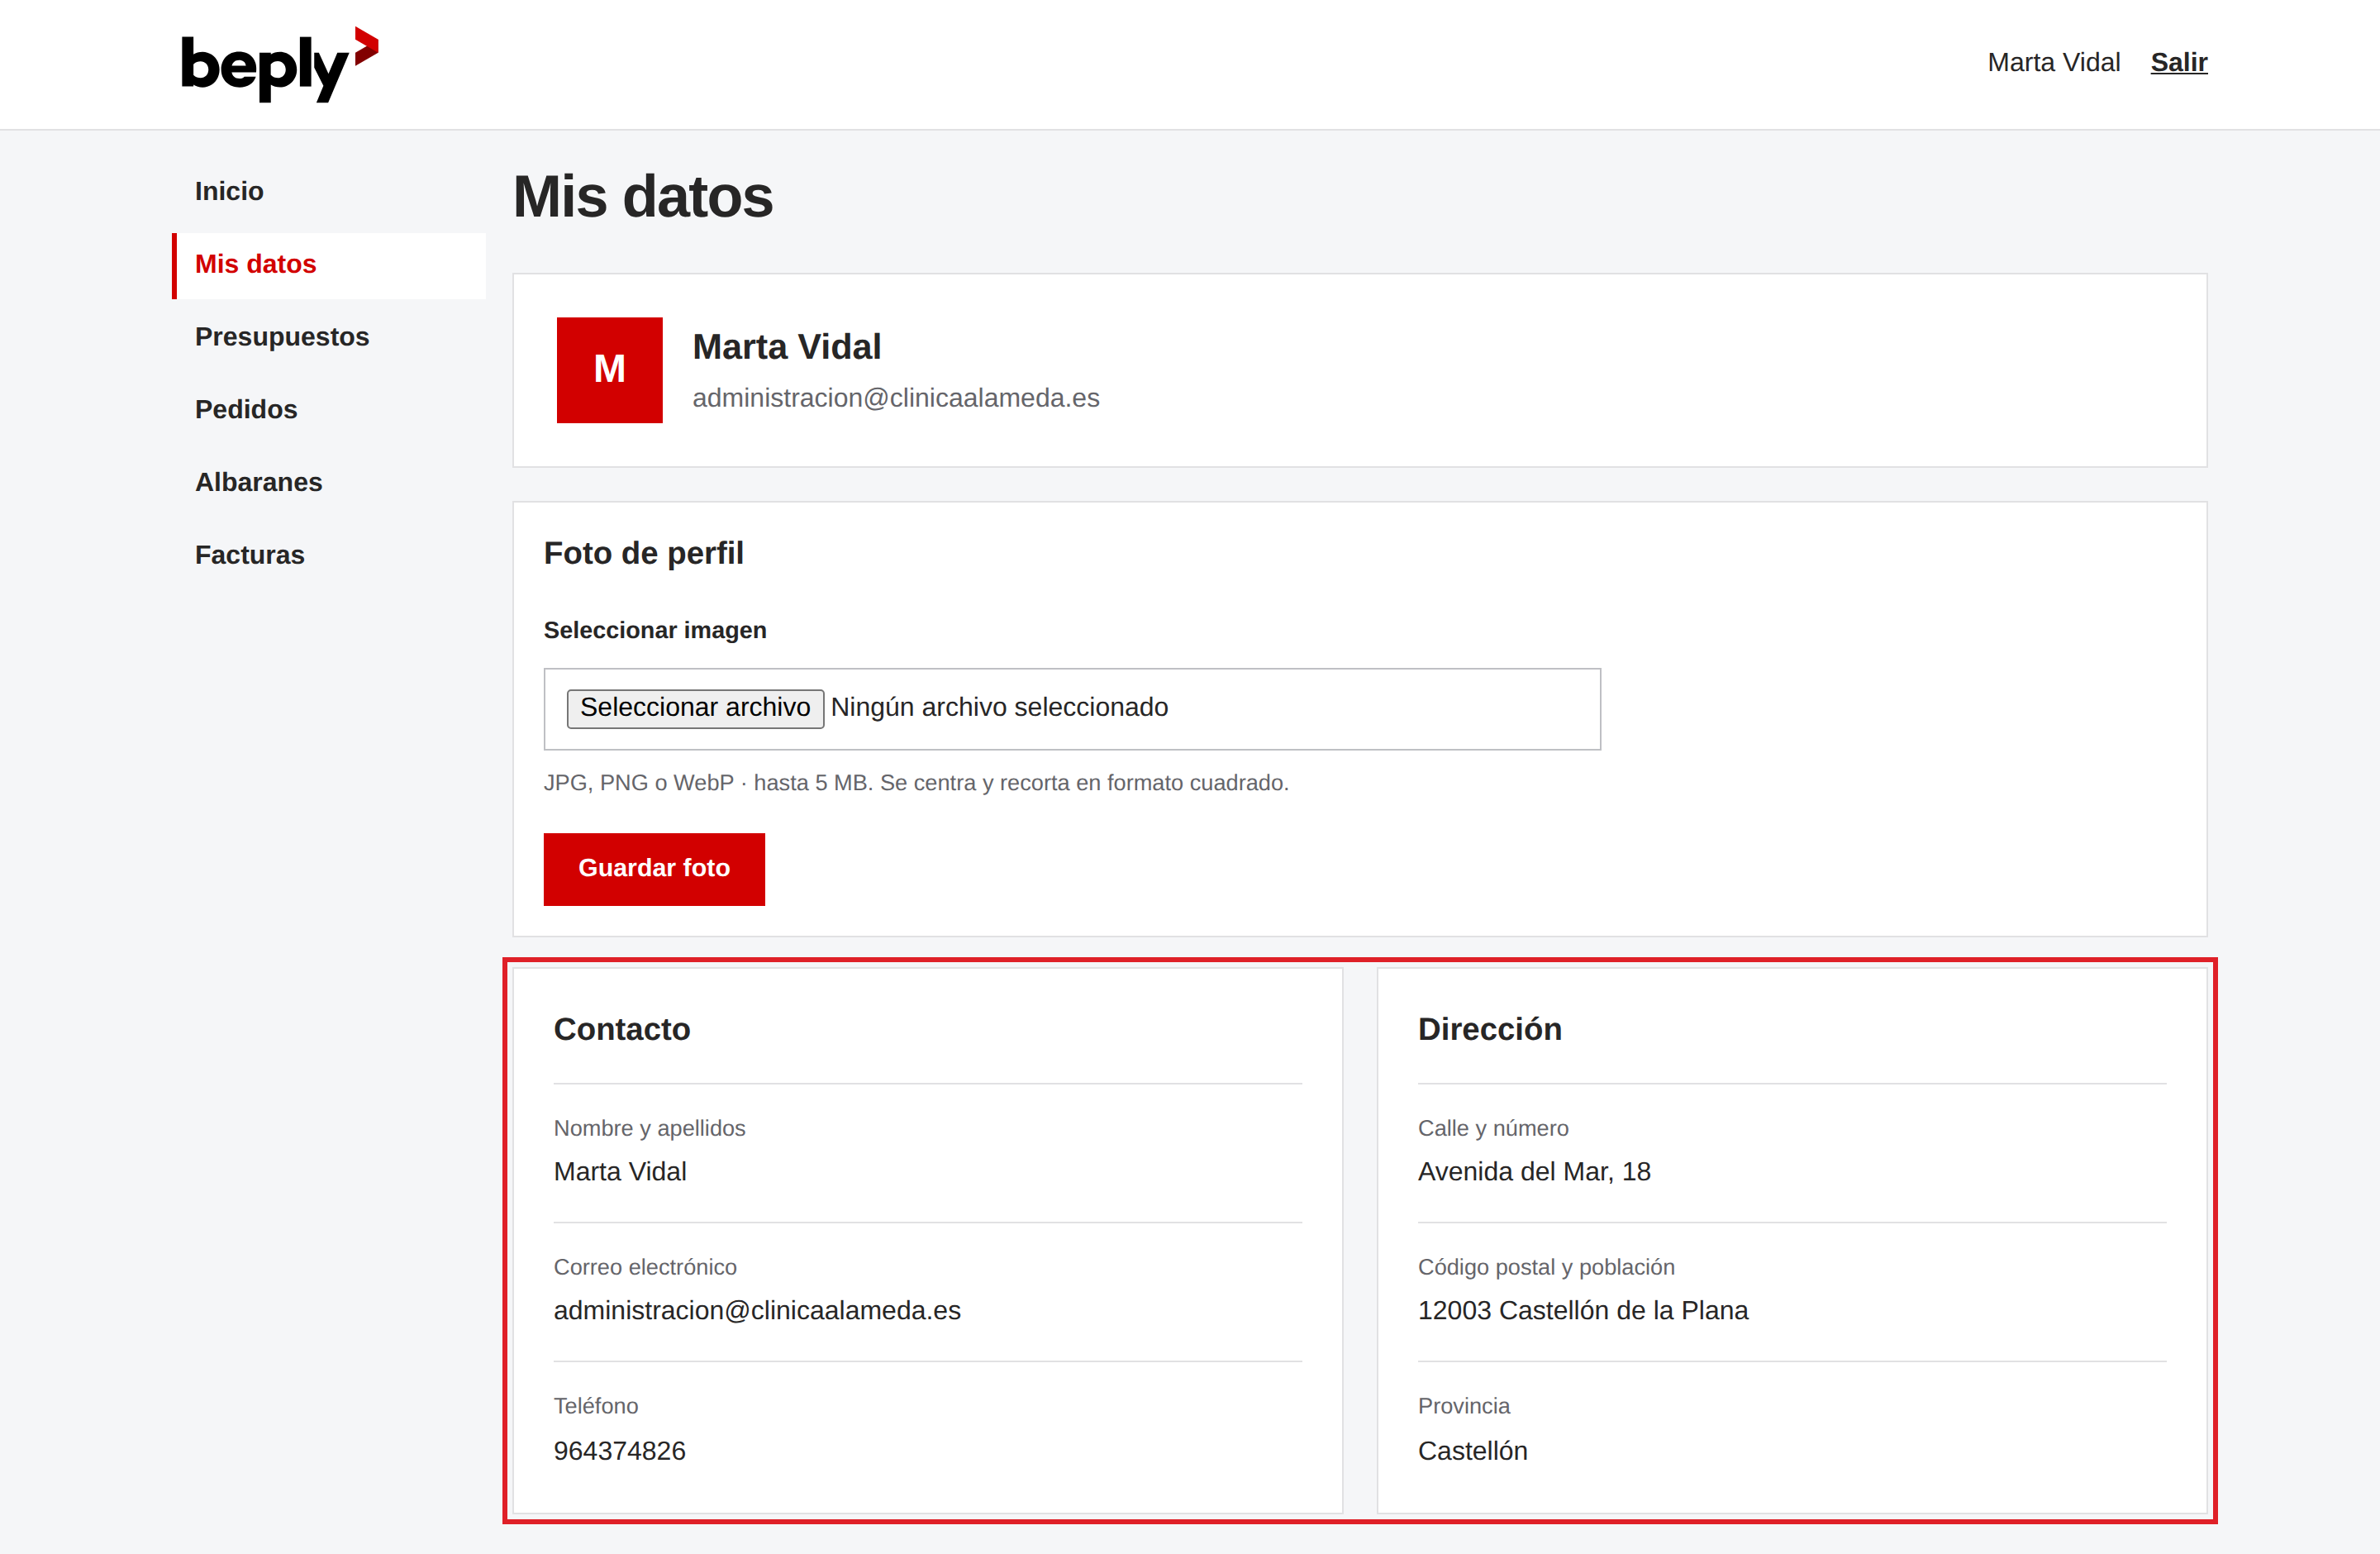The width and height of the screenshot is (2380, 1554).
Task: Click the Marta Vidal name in header
Action: (2053, 62)
